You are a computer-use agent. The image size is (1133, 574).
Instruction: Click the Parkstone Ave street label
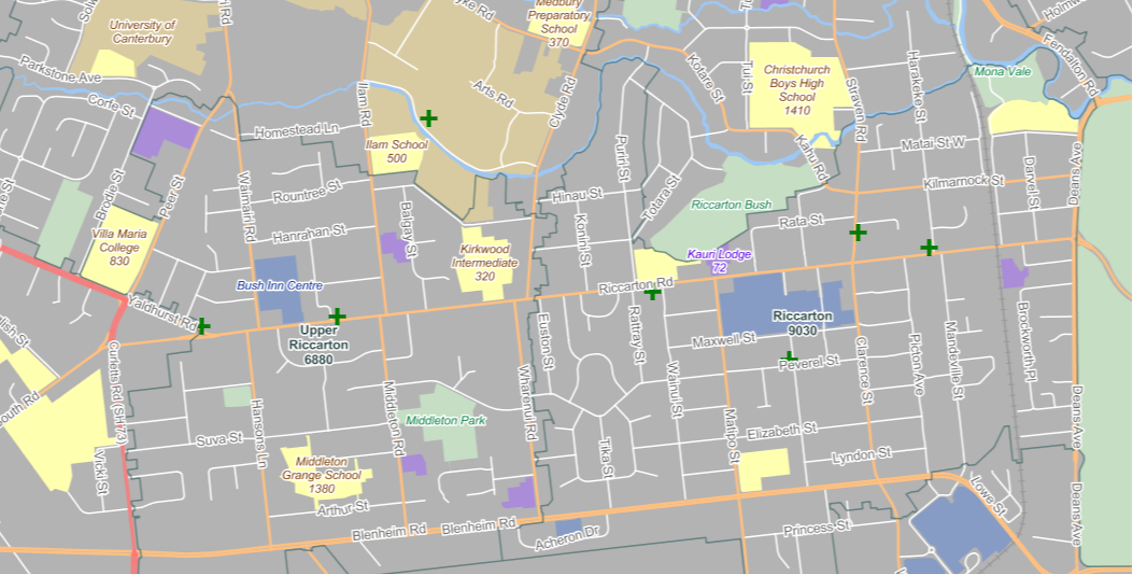[61, 71]
